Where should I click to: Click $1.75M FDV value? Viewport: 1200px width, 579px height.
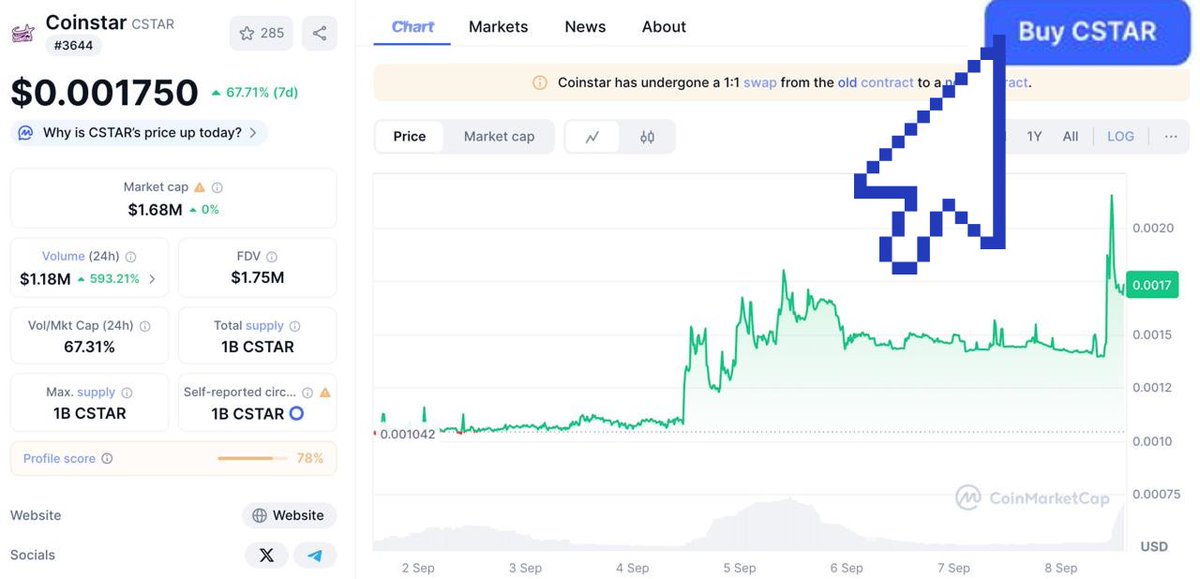(x=258, y=278)
